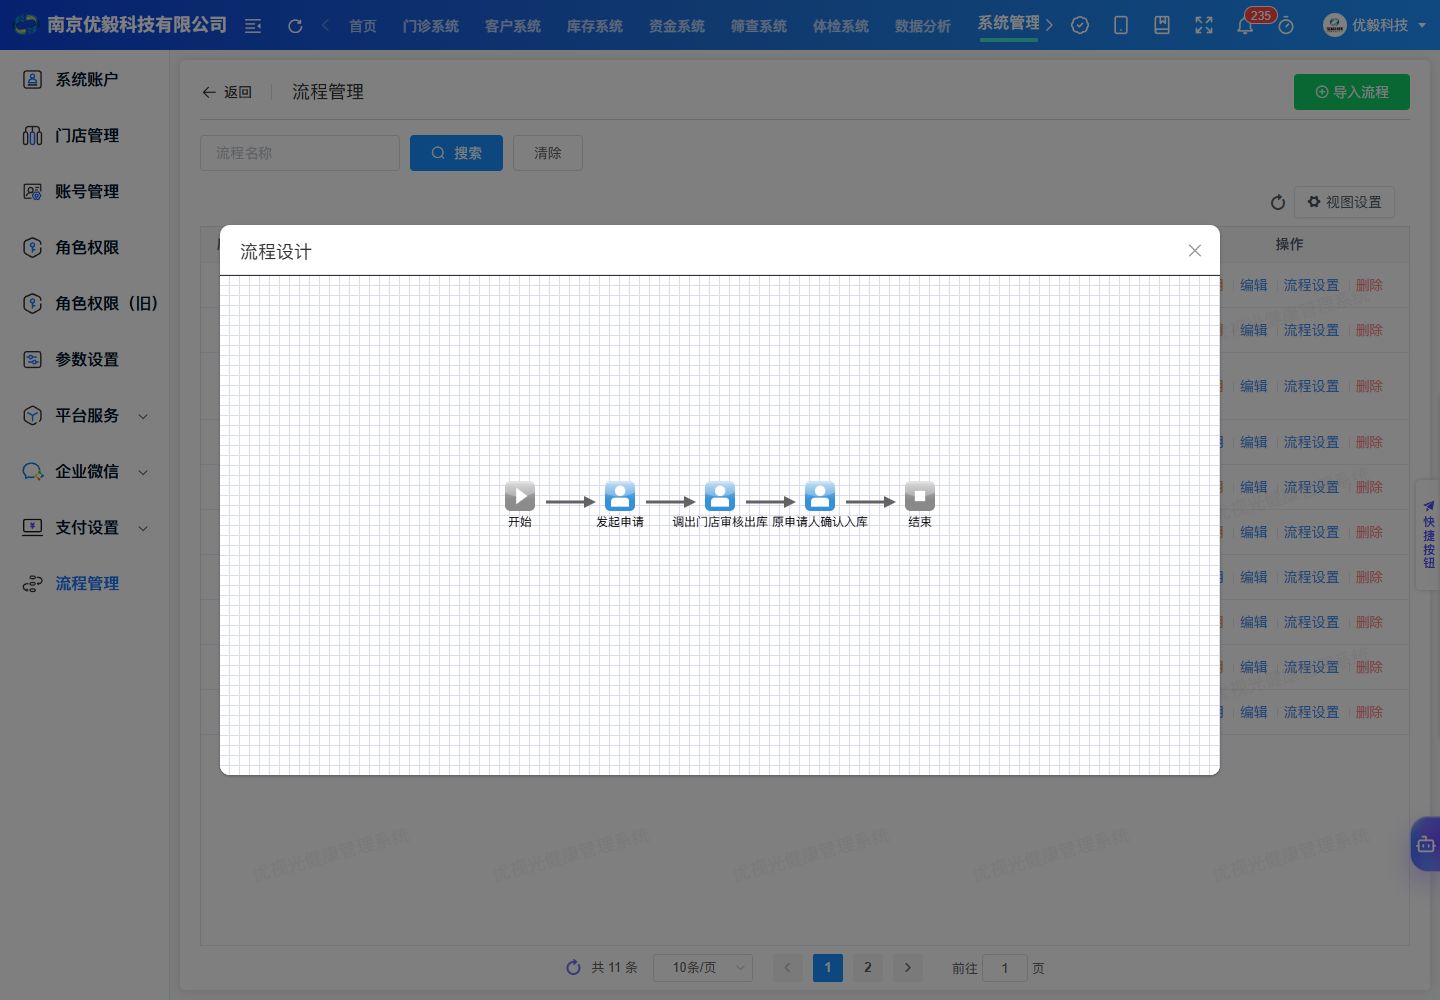1440x1000 pixels.
Task: Open the robot assistant icon on the right edge
Action: [x=1425, y=845]
